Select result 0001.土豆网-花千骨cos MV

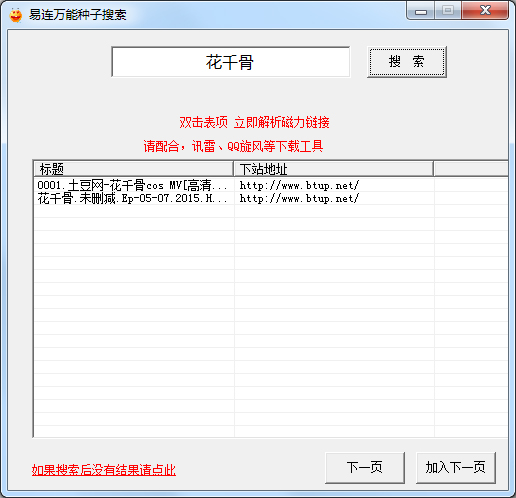pos(132,185)
